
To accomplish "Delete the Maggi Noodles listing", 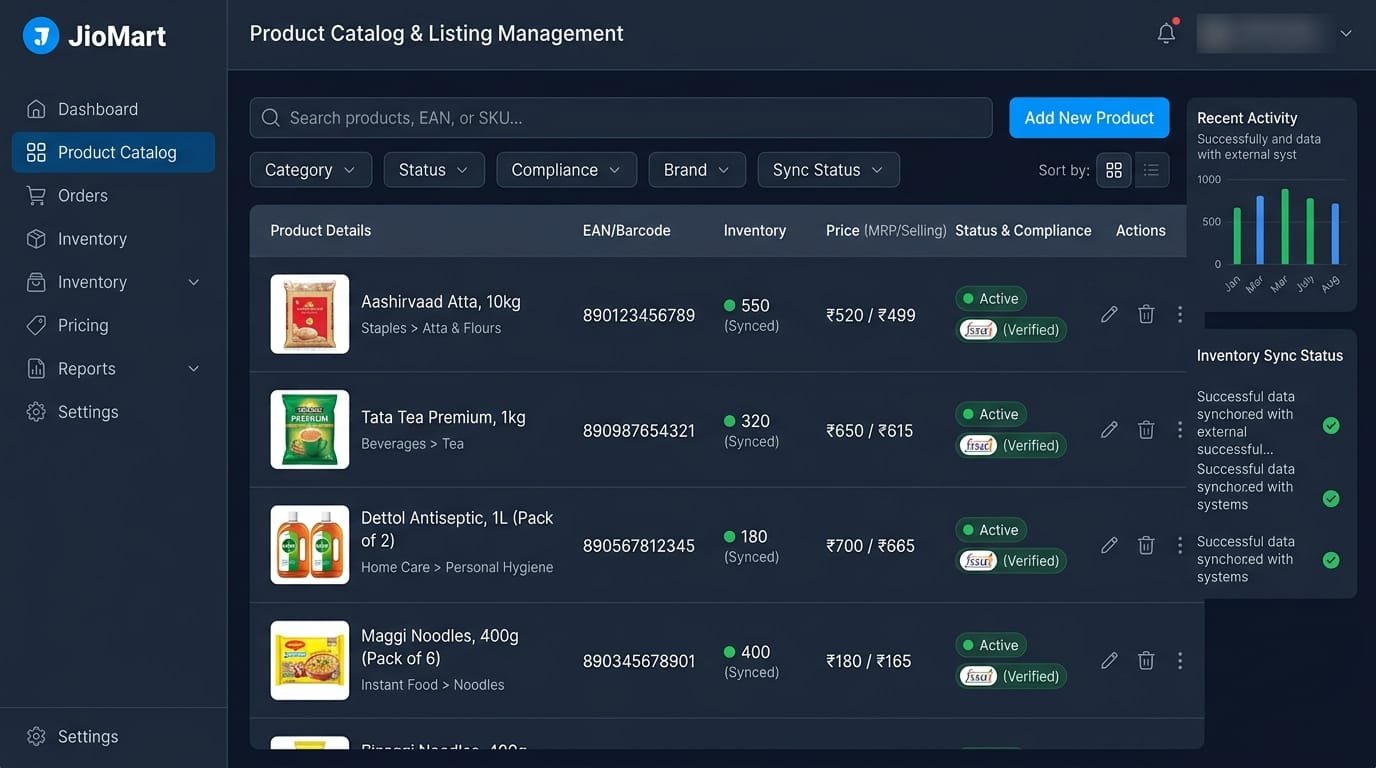I will (x=1146, y=661).
